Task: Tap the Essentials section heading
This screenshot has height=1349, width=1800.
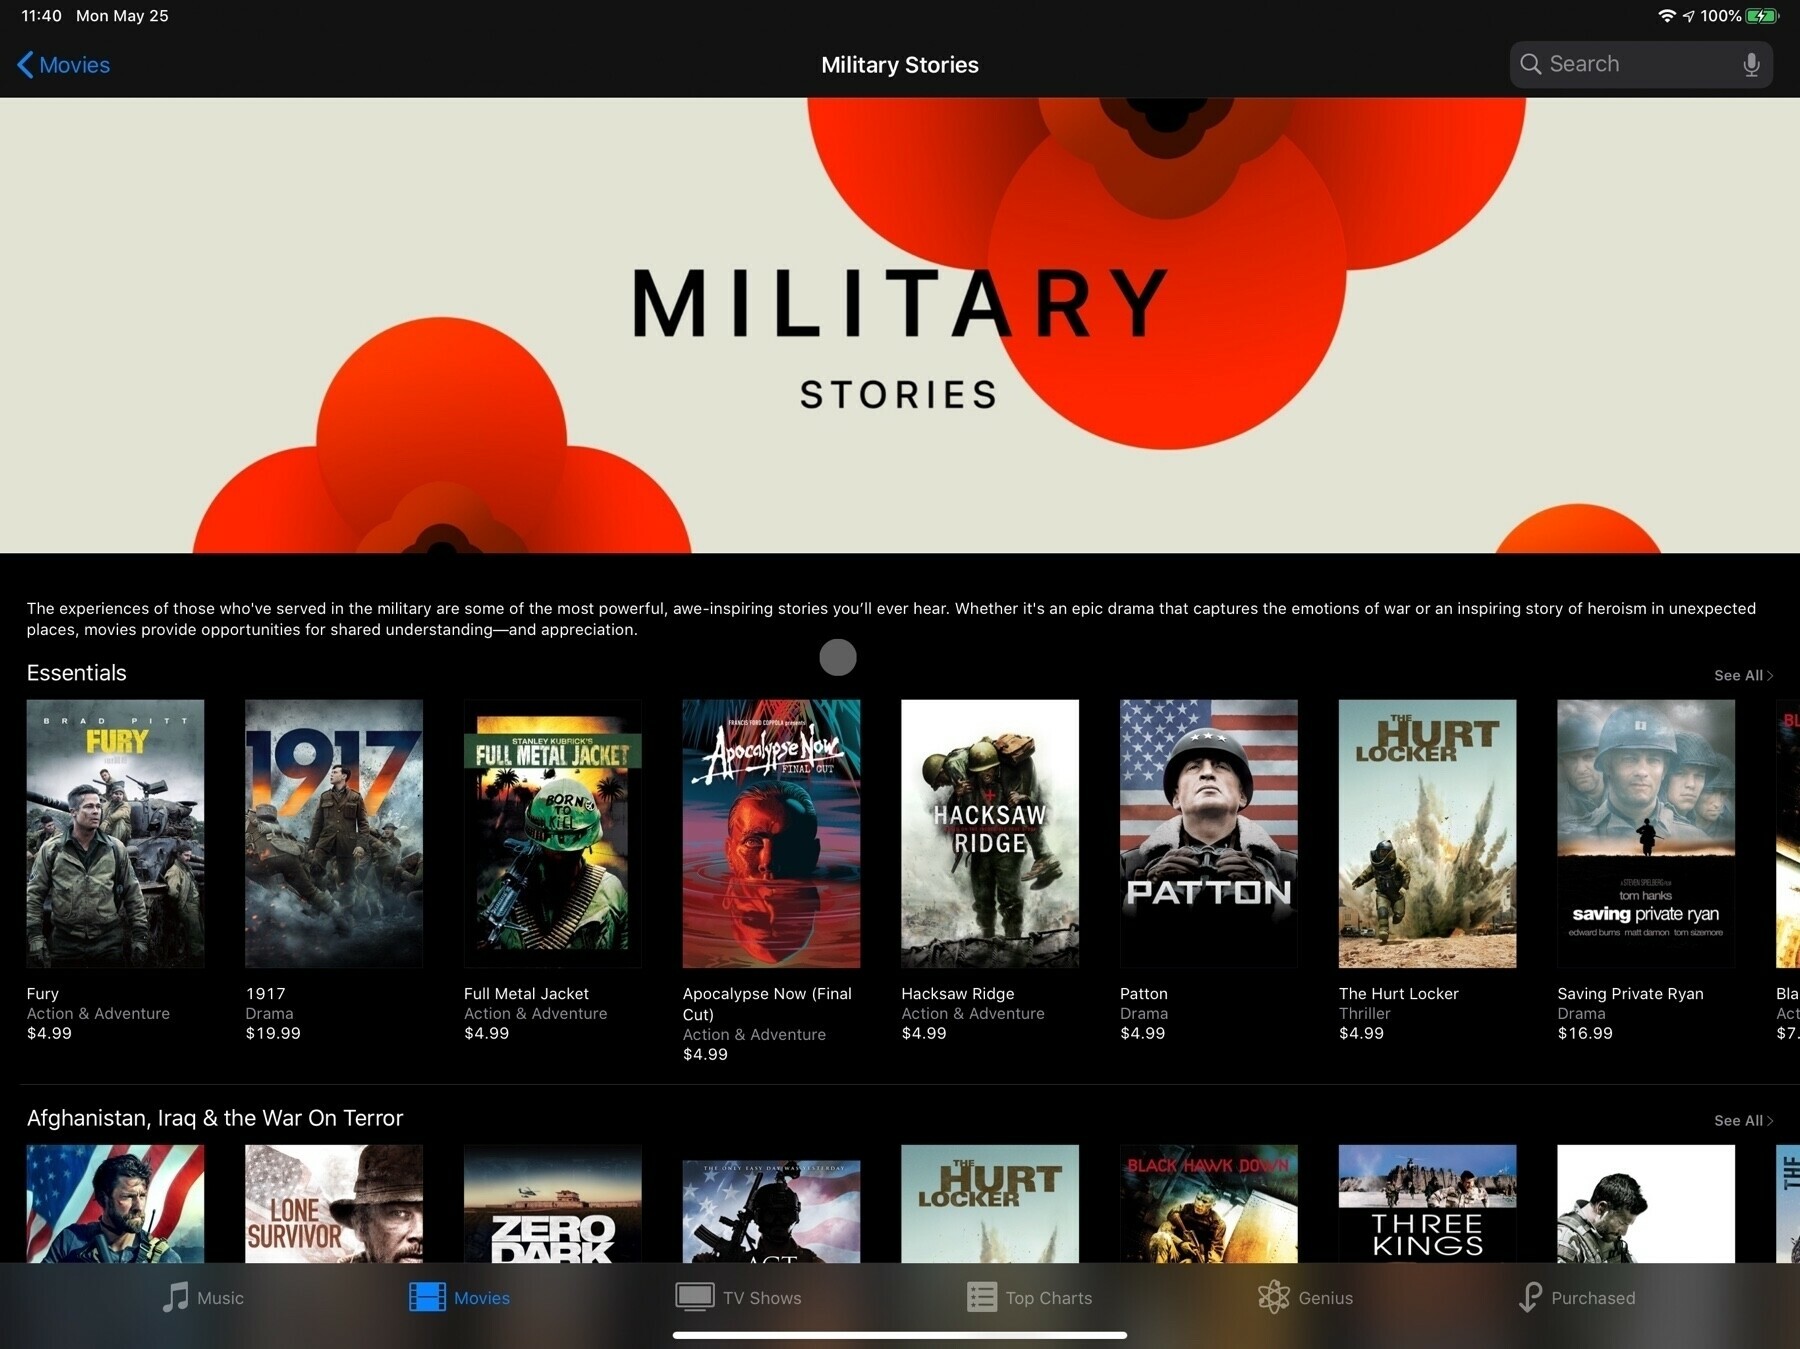Action: pos(77,673)
